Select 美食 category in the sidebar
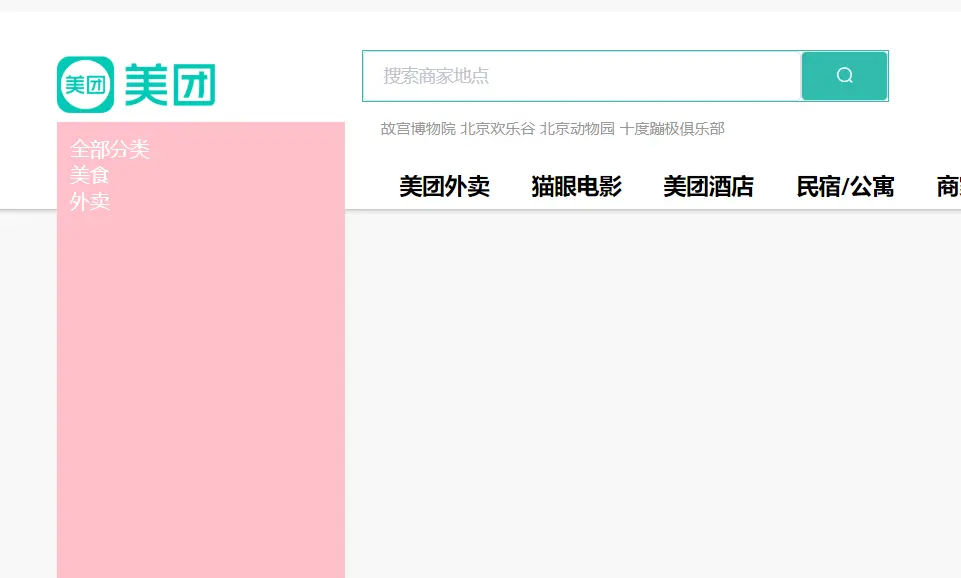 (89, 175)
